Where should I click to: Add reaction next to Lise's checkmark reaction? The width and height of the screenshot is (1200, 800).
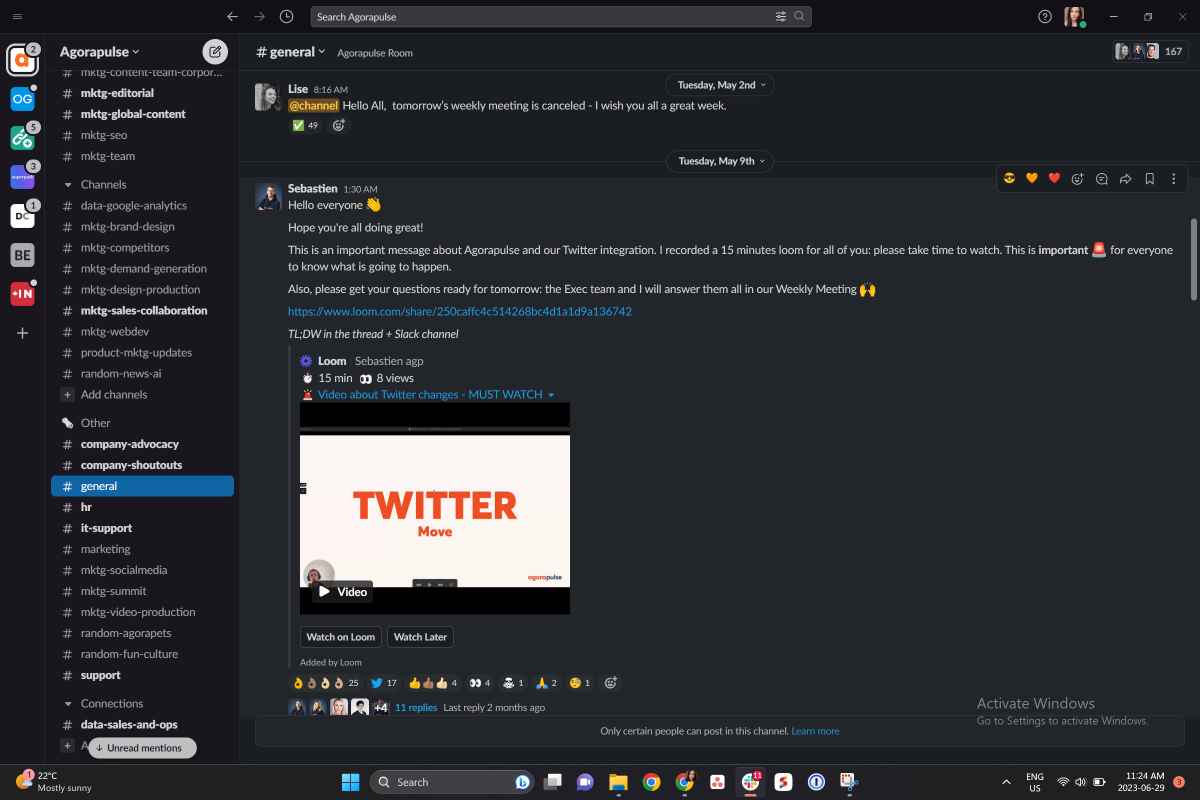coord(339,125)
